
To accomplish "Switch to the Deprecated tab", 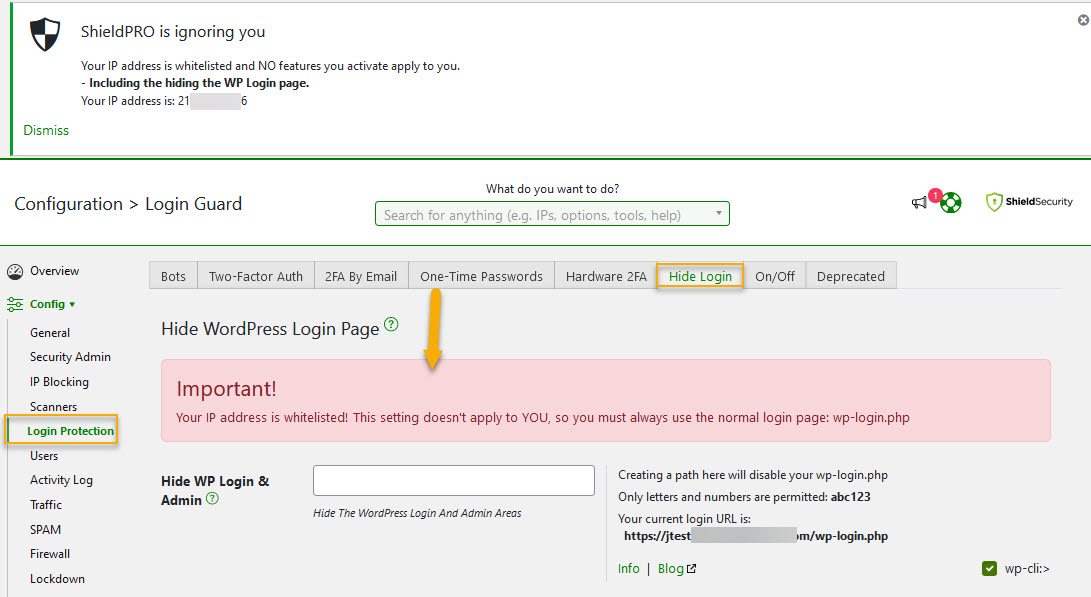I will click(851, 276).
